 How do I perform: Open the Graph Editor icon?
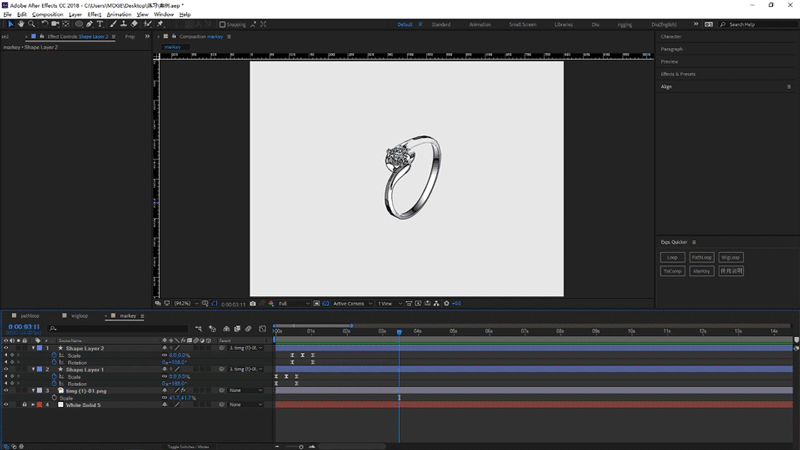pos(262,329)
